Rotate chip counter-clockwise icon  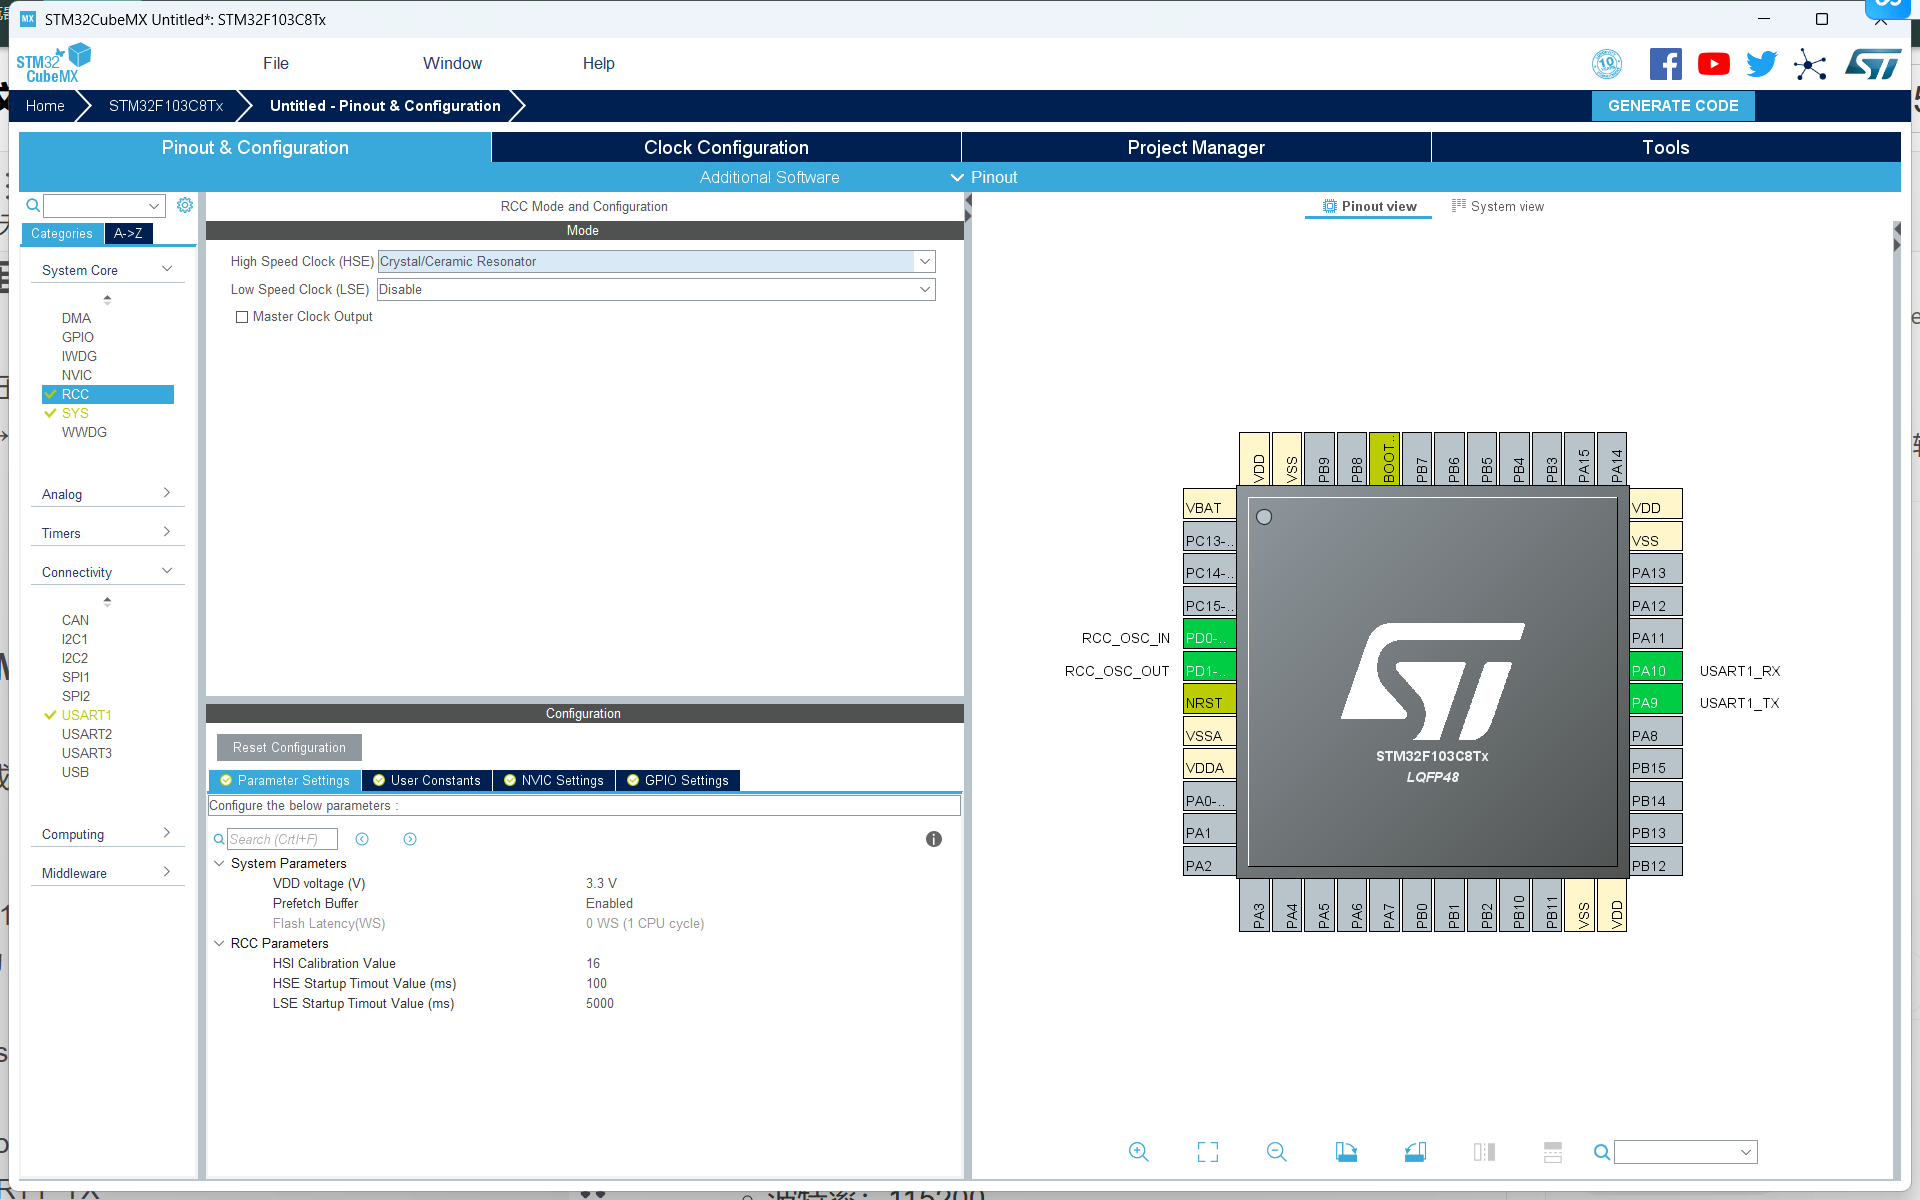[x=1415, y=1152]
